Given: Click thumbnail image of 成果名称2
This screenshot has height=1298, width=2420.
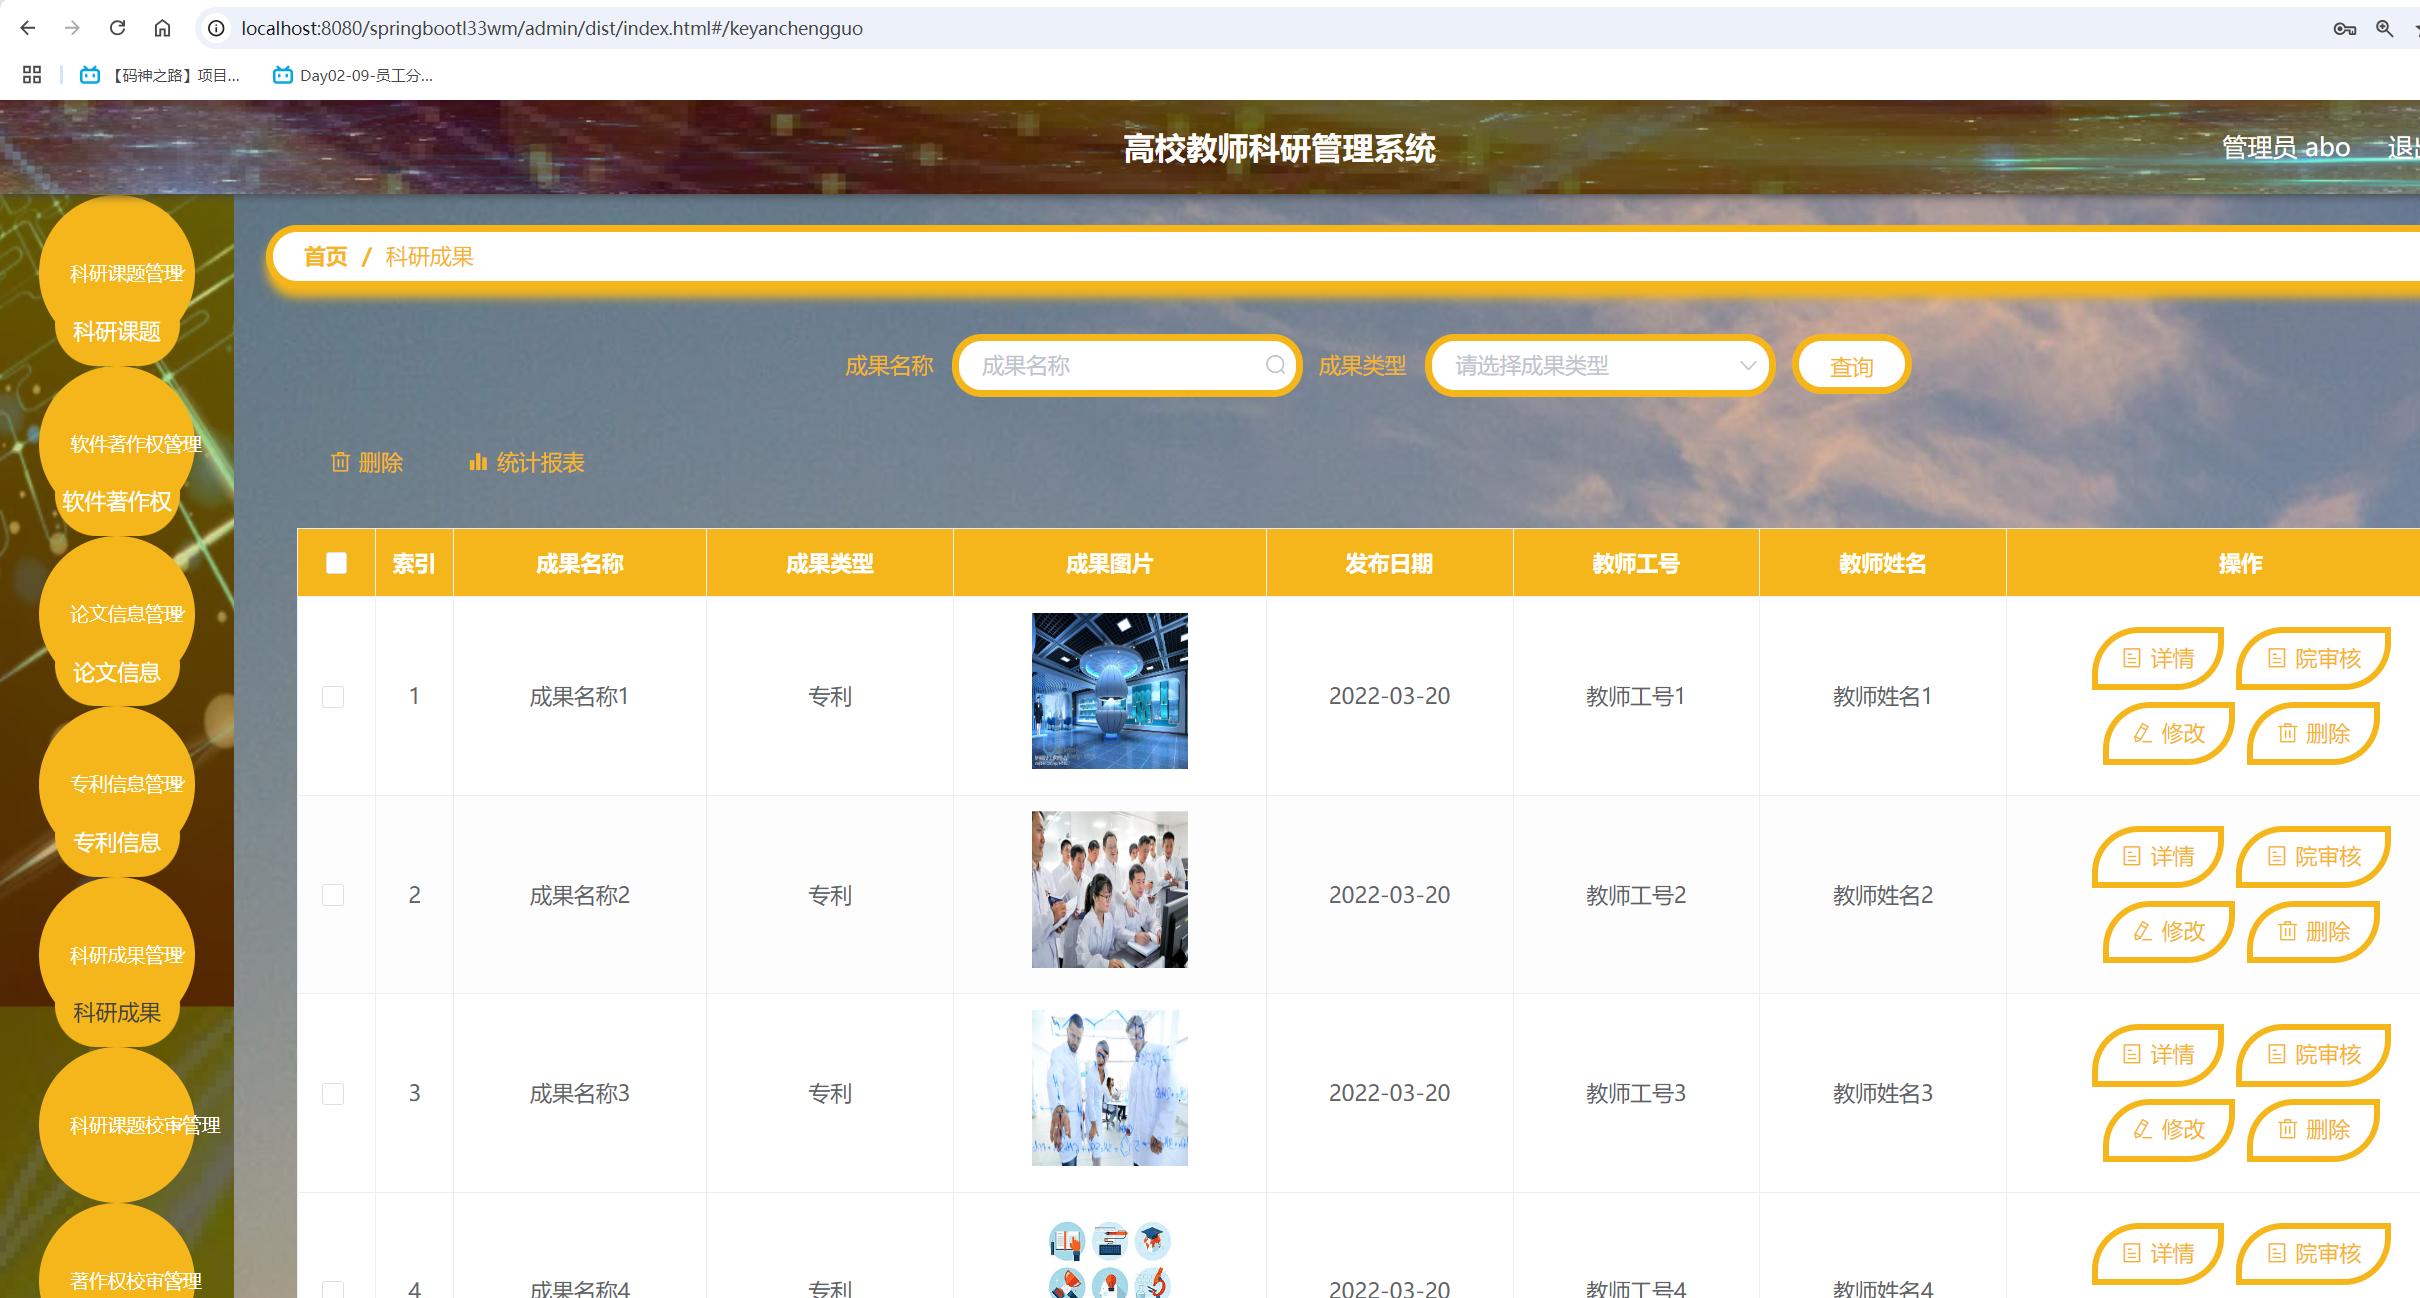Looking at the screenshot, I should pyautogui.click(x=1109, y=889).
